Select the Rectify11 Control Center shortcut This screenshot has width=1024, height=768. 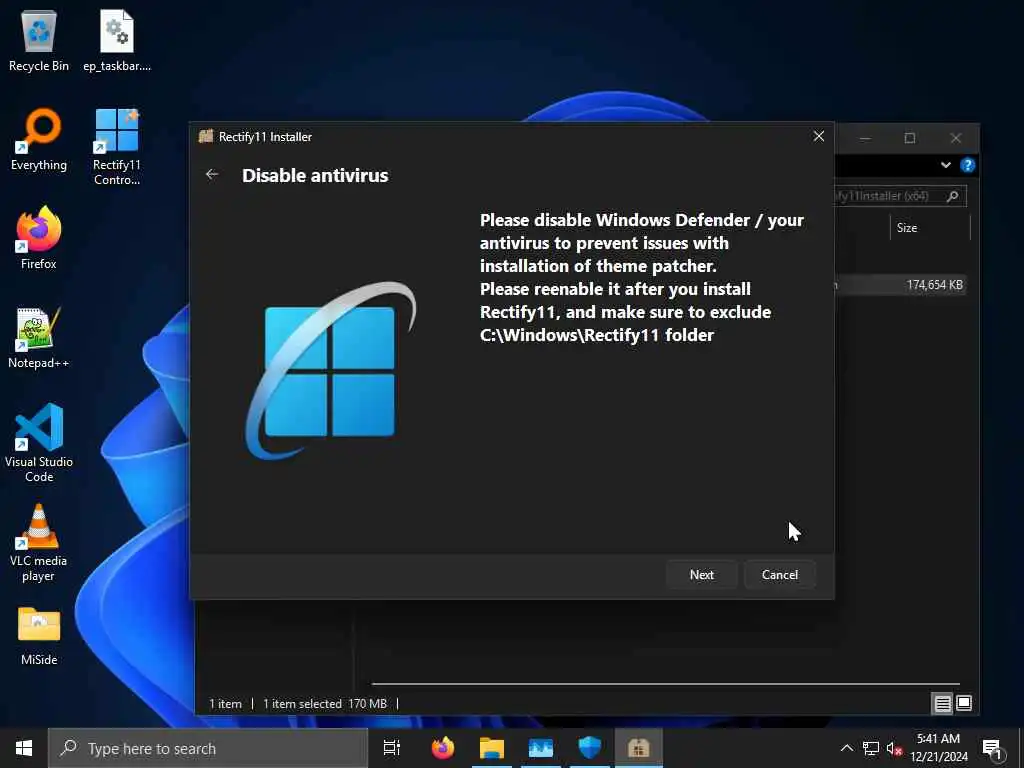[117, 147]
